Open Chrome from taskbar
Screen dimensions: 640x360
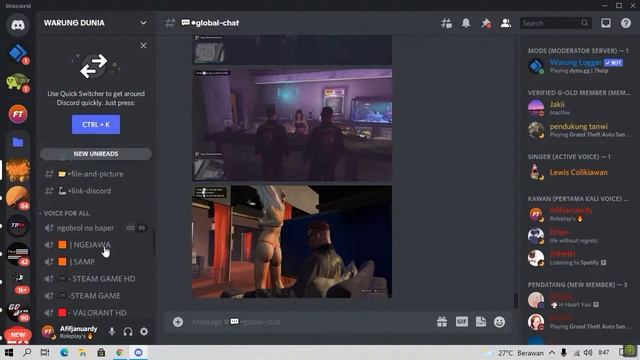[x=120, y=353]
